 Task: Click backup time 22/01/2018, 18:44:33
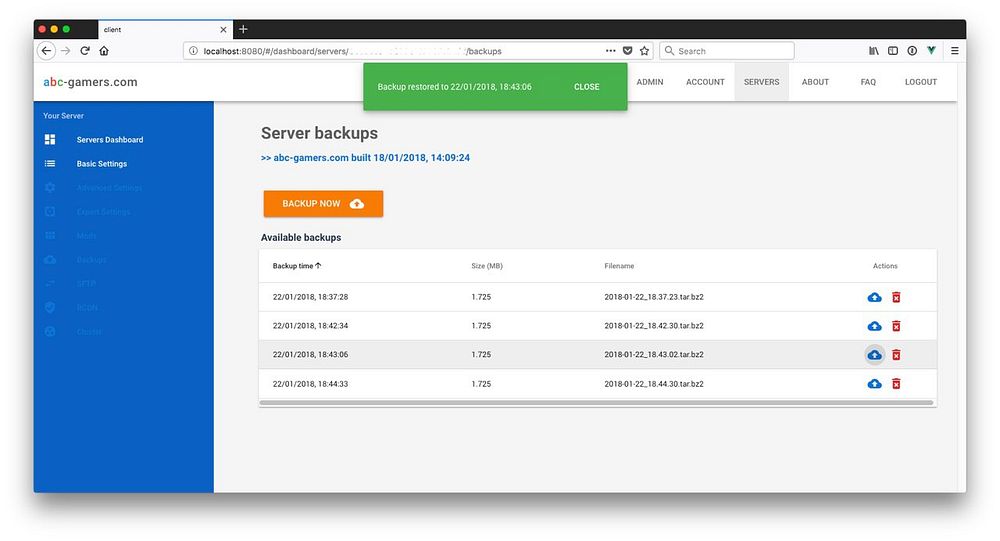(x=311, y=384)
